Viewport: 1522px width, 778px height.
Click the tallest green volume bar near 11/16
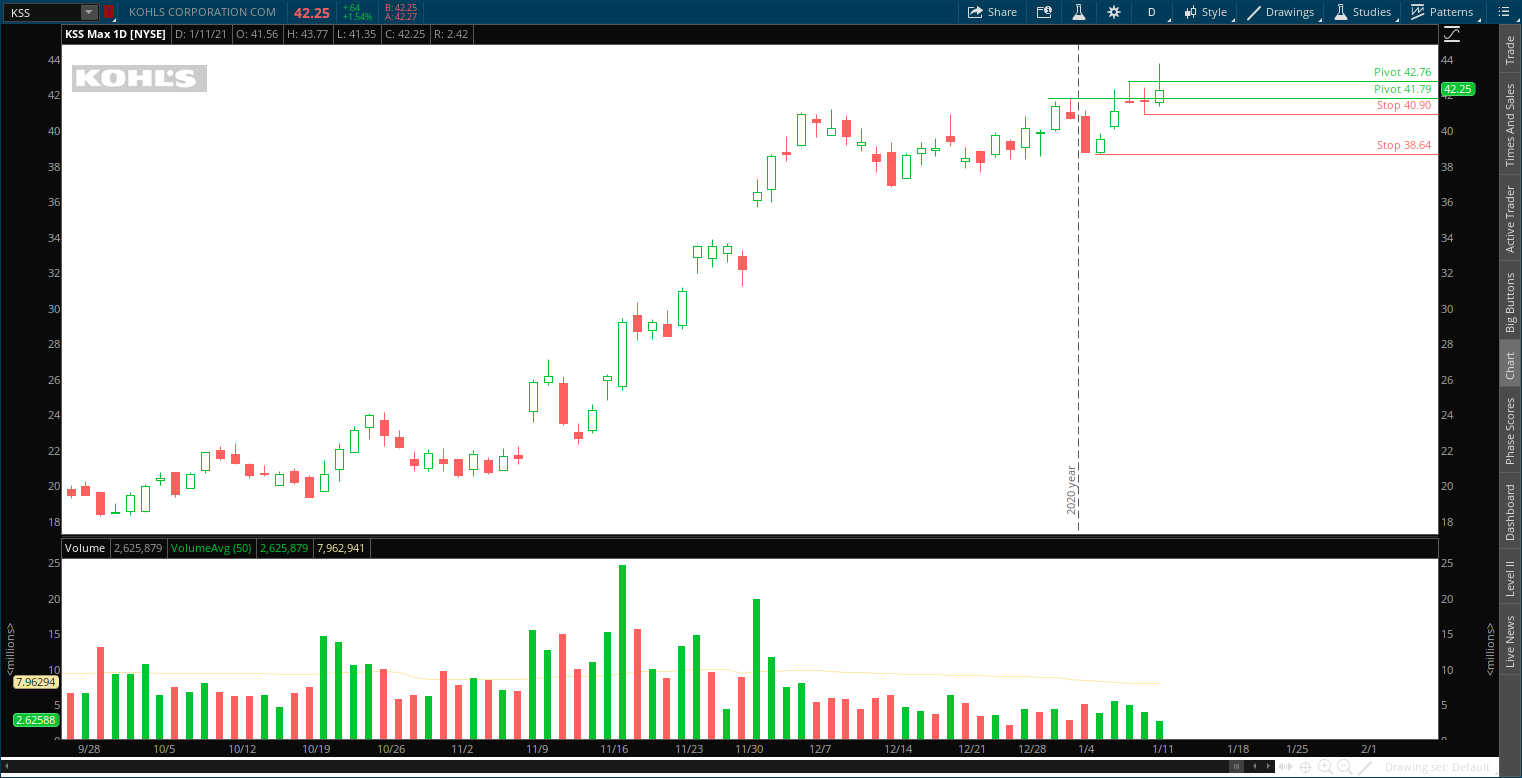point(622,652)
